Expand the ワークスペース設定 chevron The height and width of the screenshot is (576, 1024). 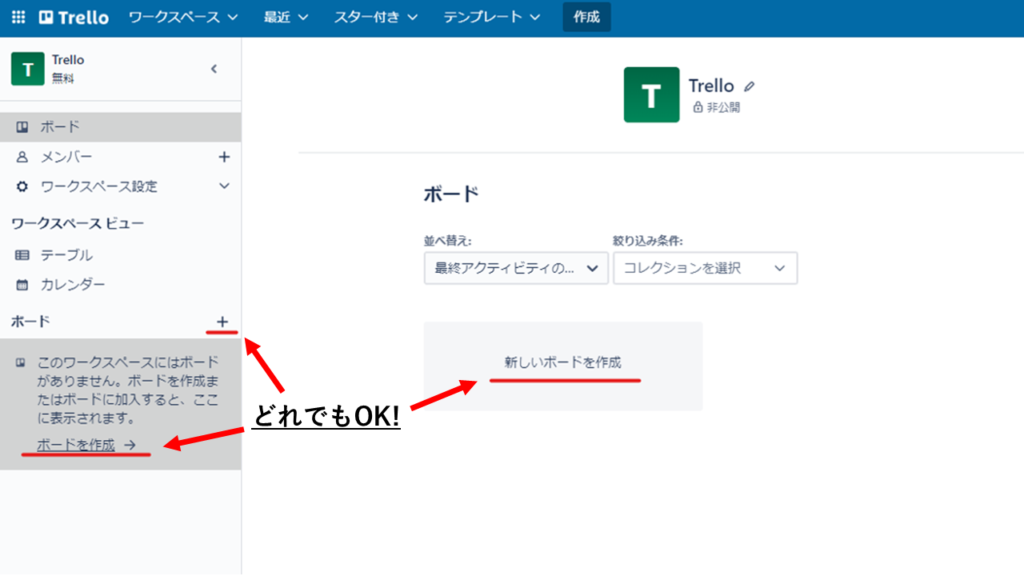[x=224, y=186]
